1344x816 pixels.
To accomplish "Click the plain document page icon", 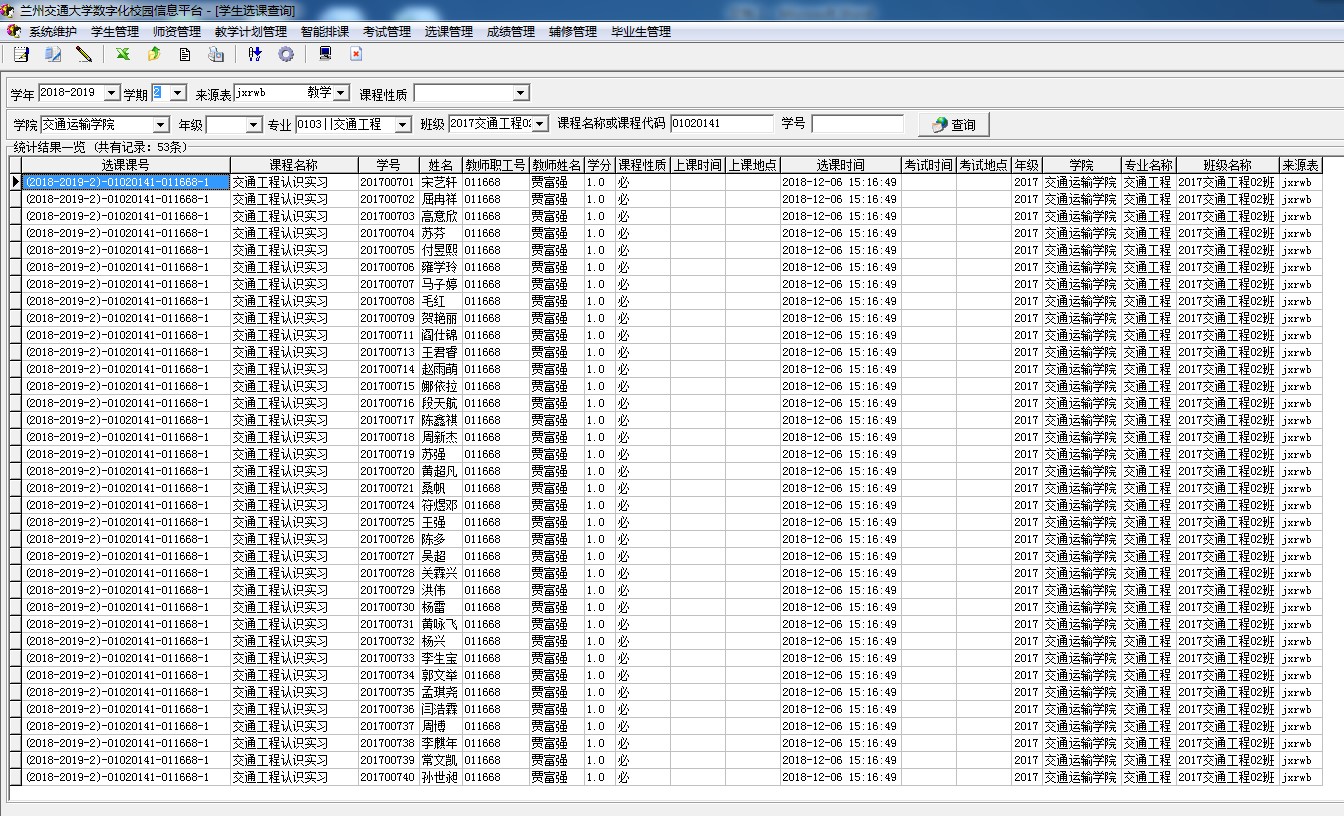I will pyautogui.click(x=185, y=54).
